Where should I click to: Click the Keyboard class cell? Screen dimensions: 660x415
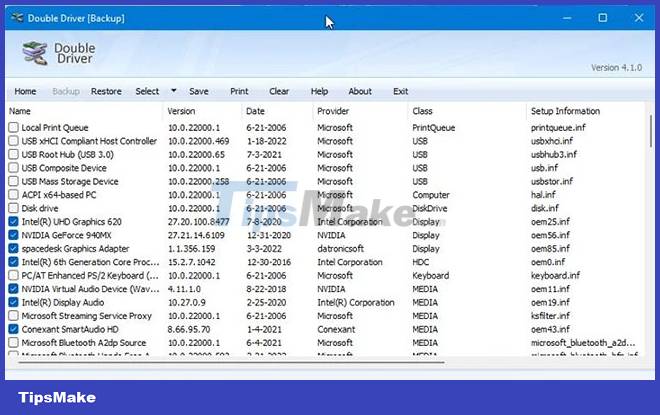click(x=431, y=276)
